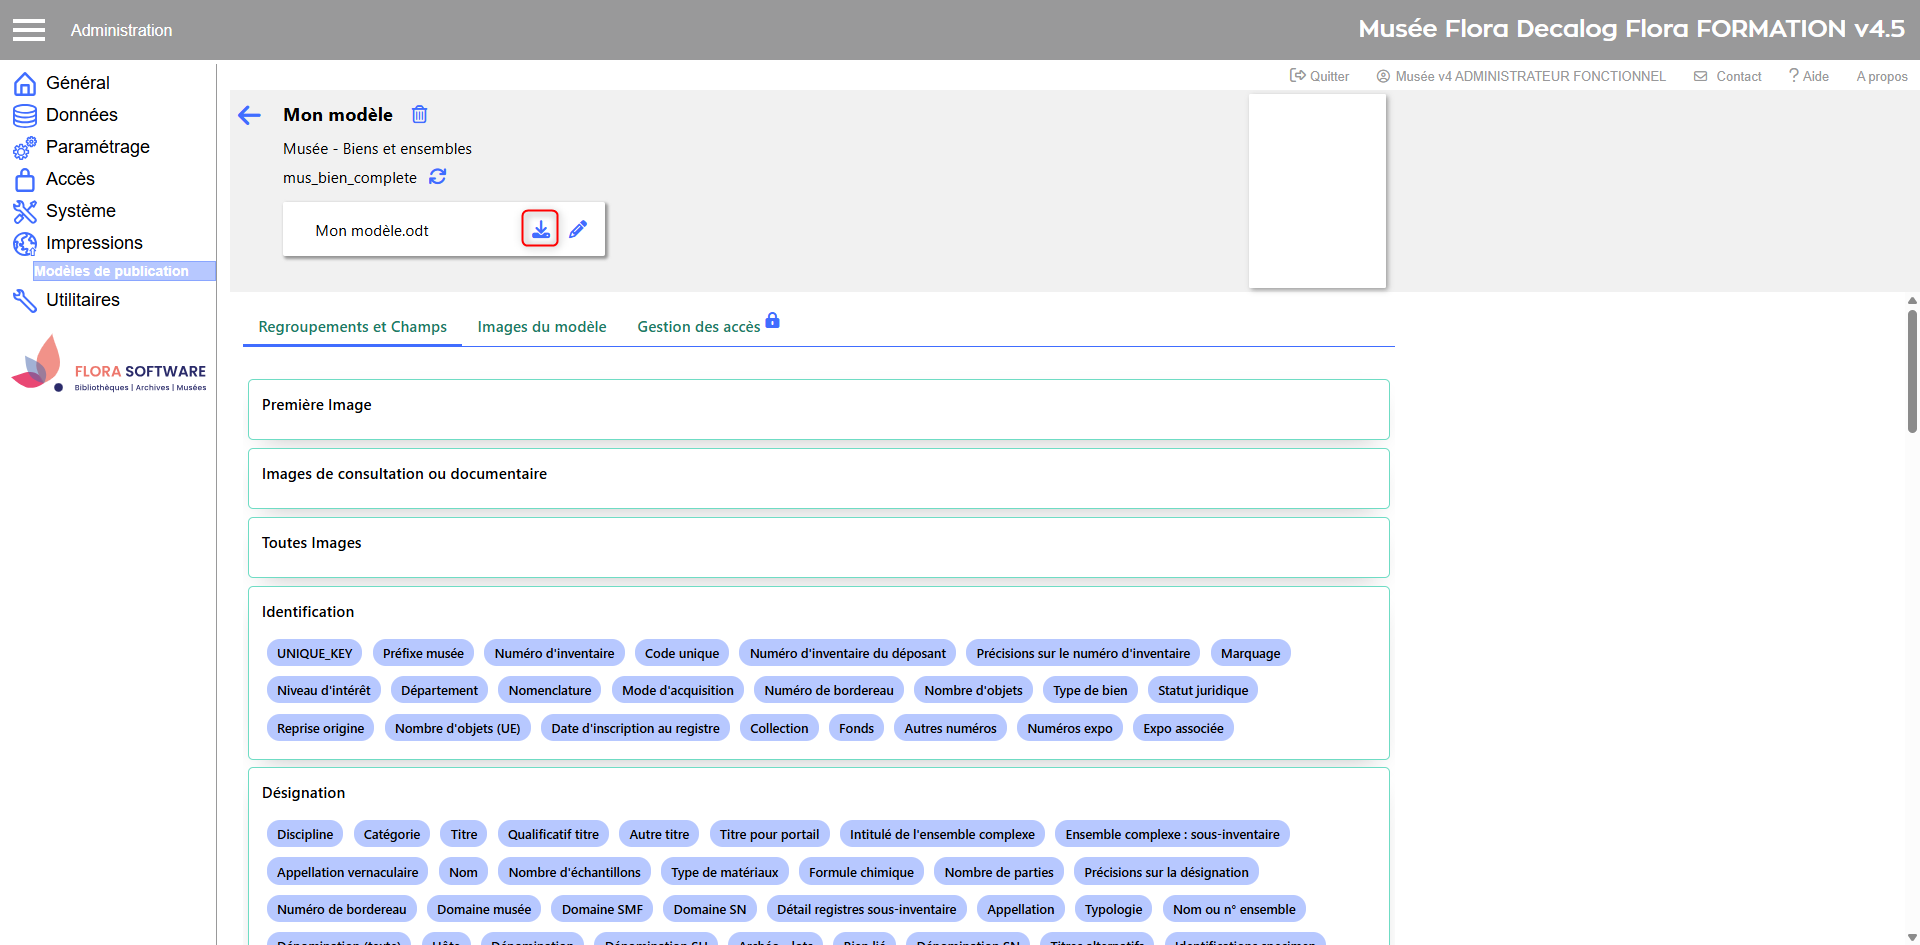This screenshot has width=1920, height=945.
Task: Delete the model with trash icon
Action: tap(420, 115)
